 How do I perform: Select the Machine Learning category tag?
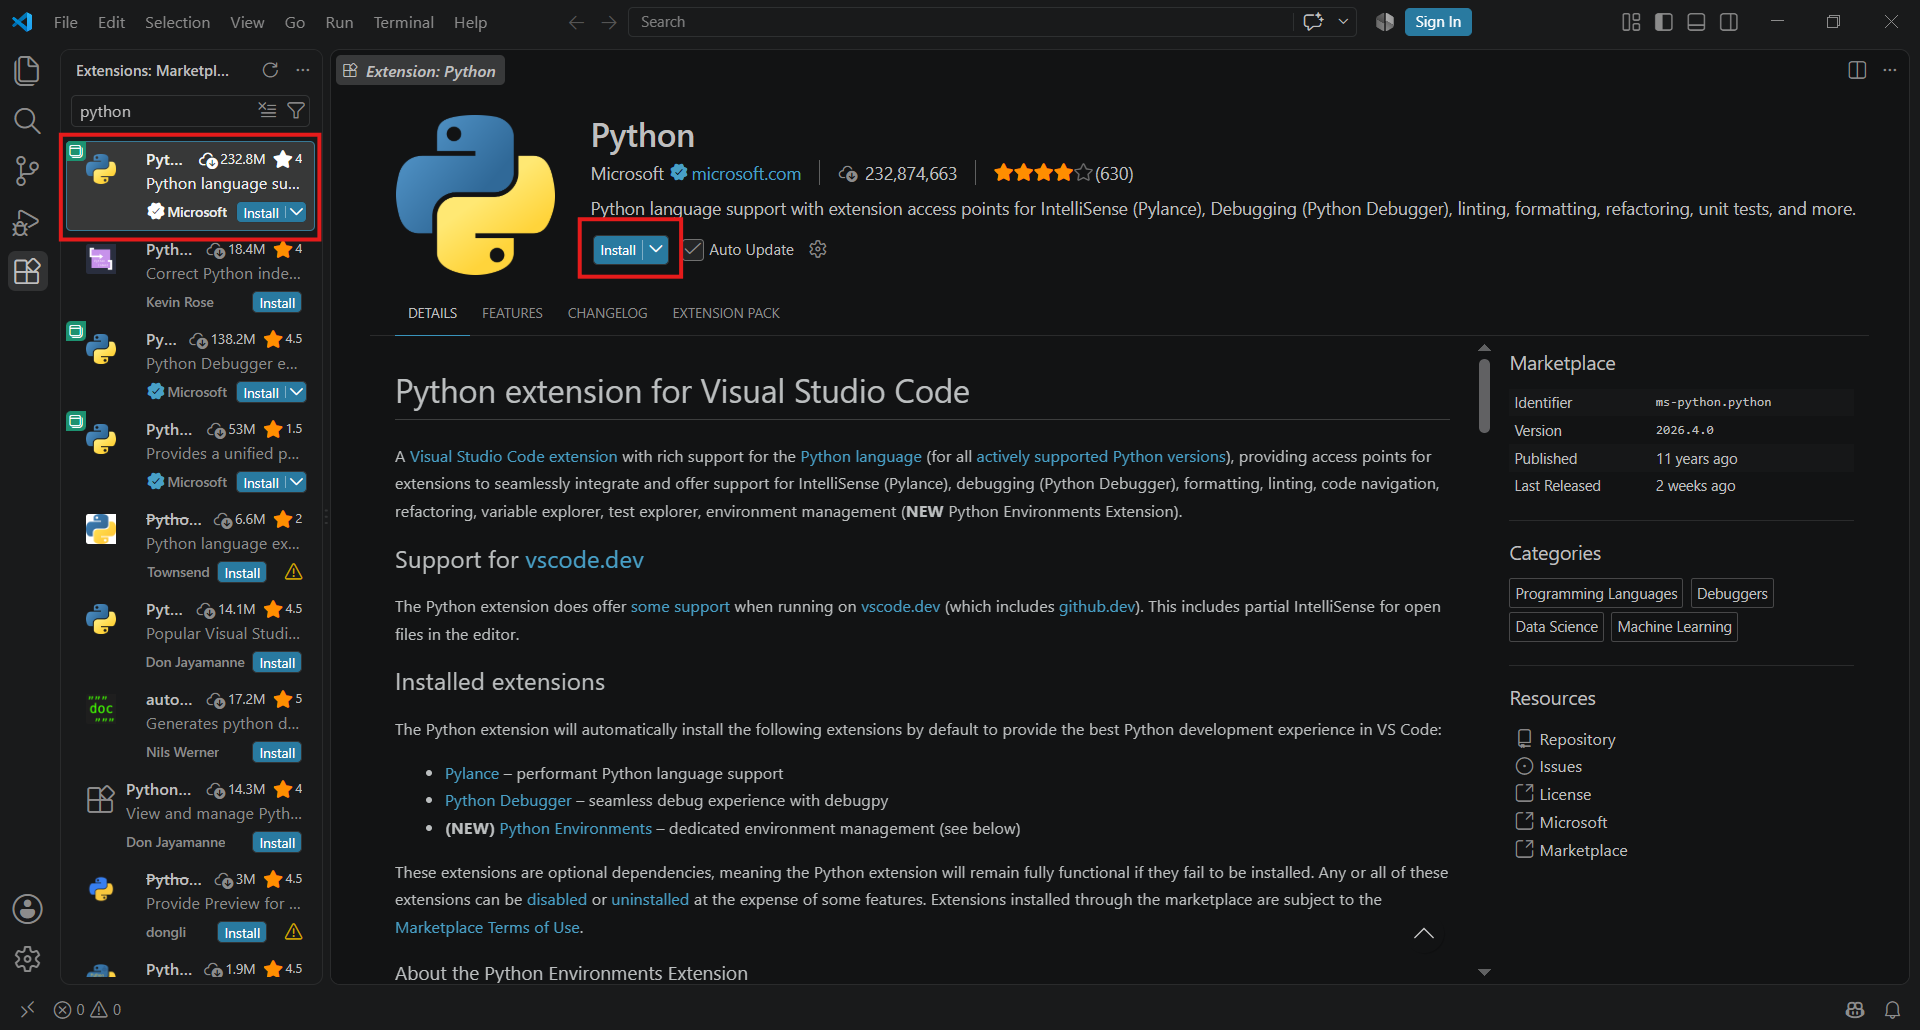pyautogui.click(x=1674, y=627)
